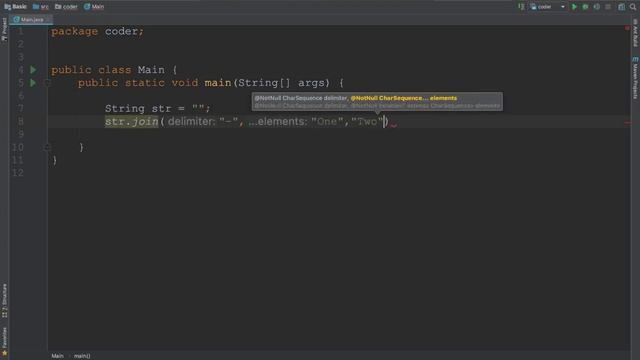The width and height of the screenshot is (640, 360).
Task: Click the Debug bug icon
Action: pyautogui.click(x=585, y=7)
